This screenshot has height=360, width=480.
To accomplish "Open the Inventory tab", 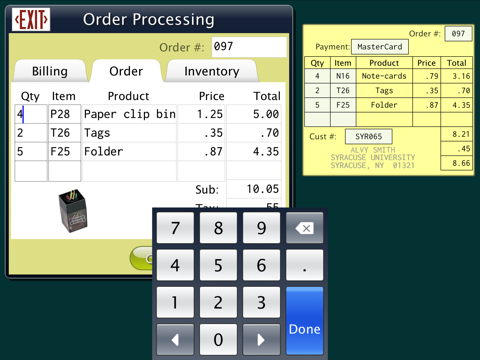I will (x=212, y=71).
